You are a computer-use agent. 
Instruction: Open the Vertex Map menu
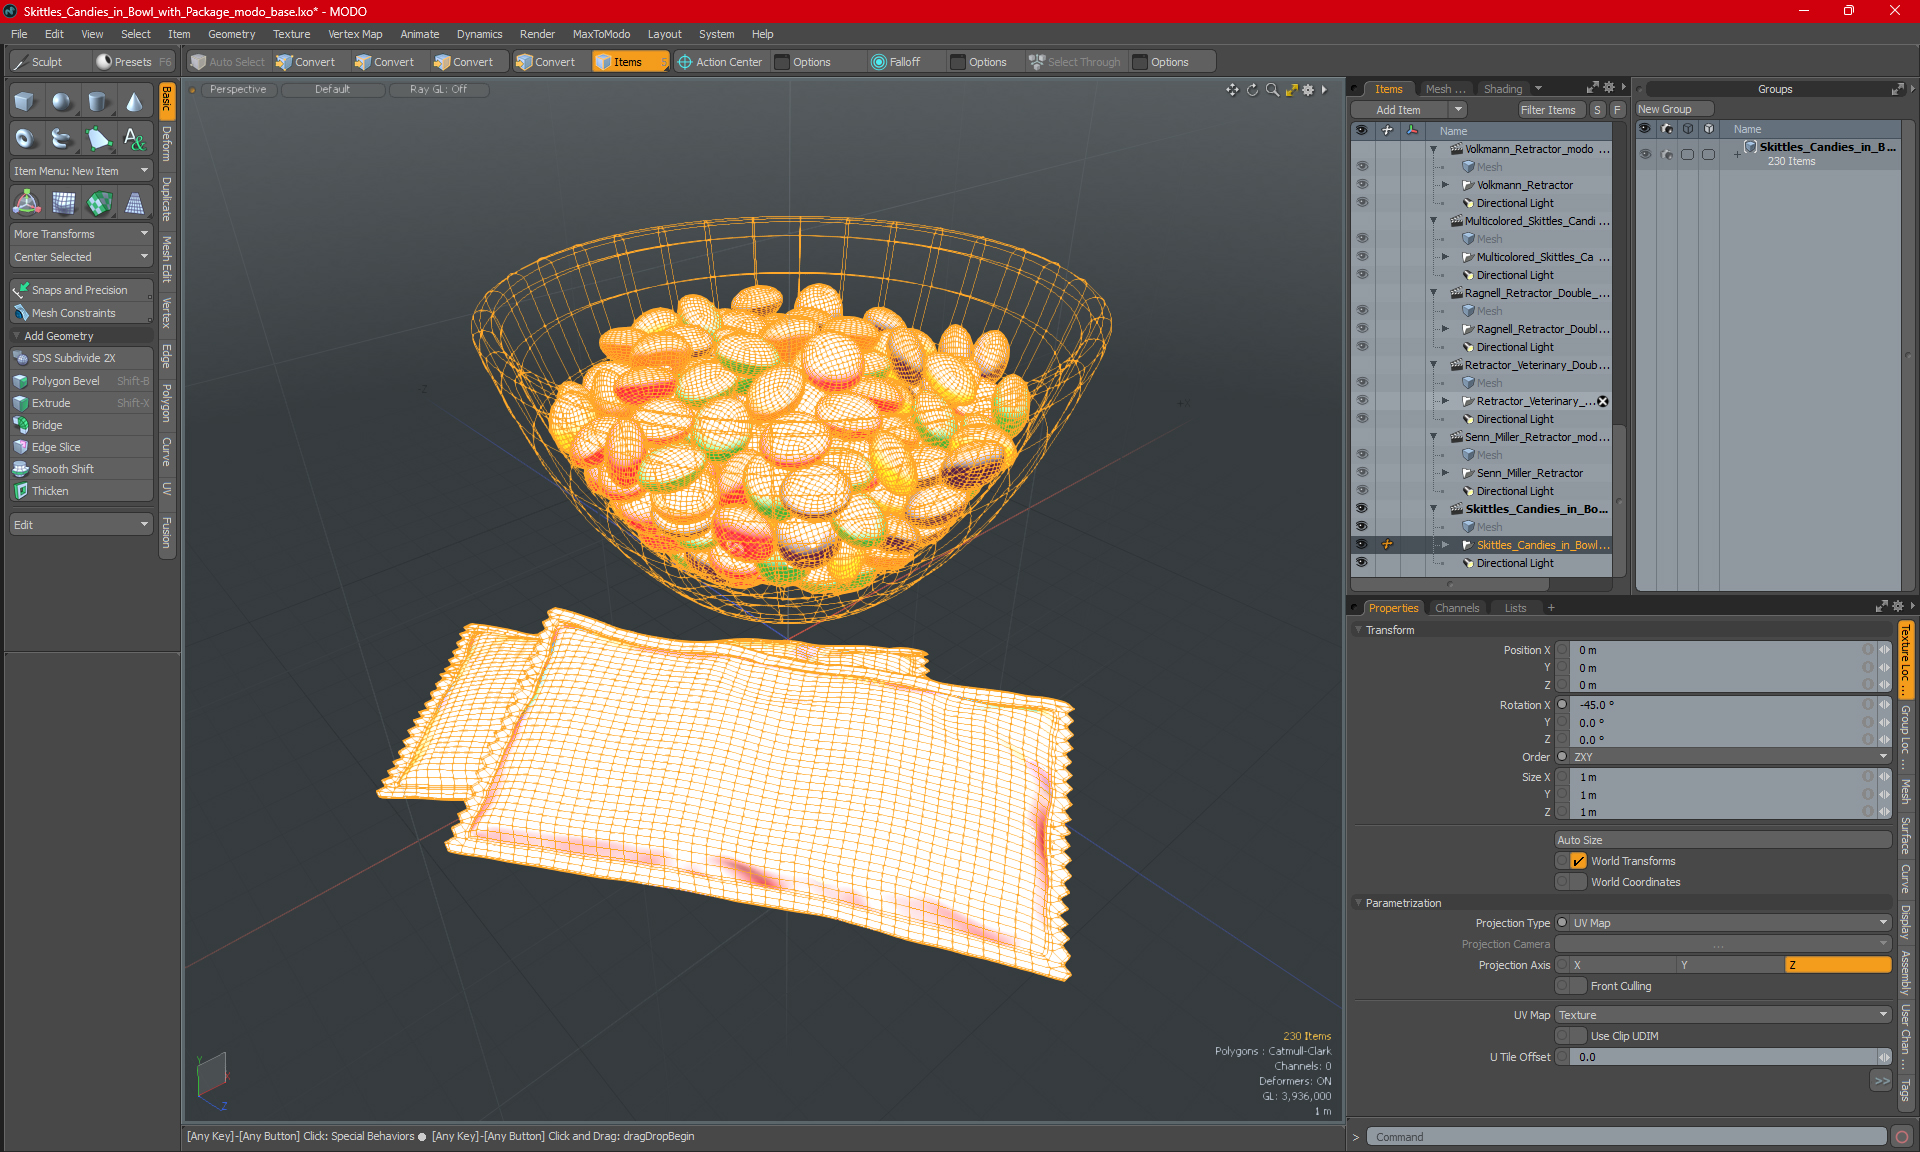(x=355, y=34)
